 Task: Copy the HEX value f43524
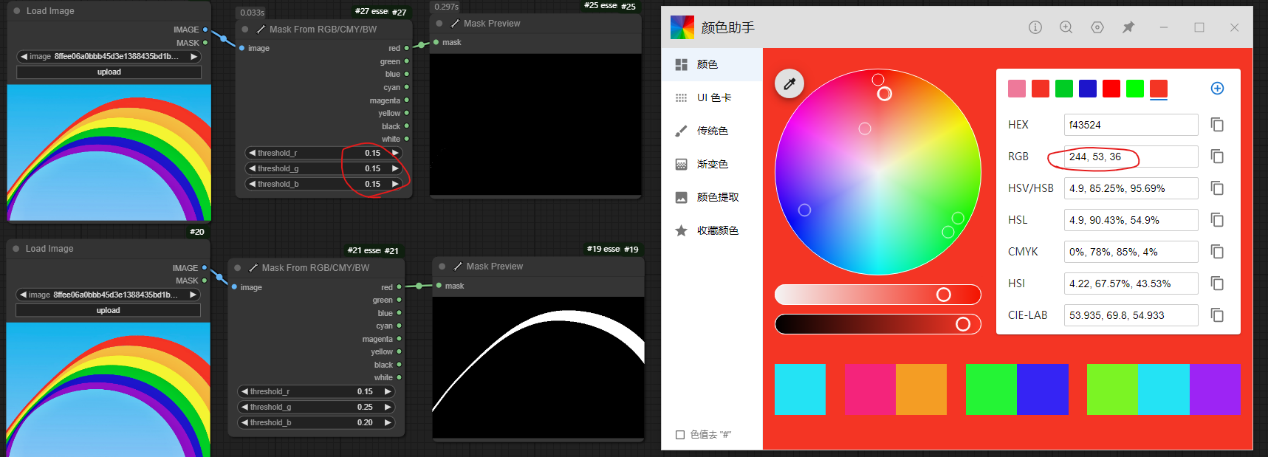pos(1217,125)
